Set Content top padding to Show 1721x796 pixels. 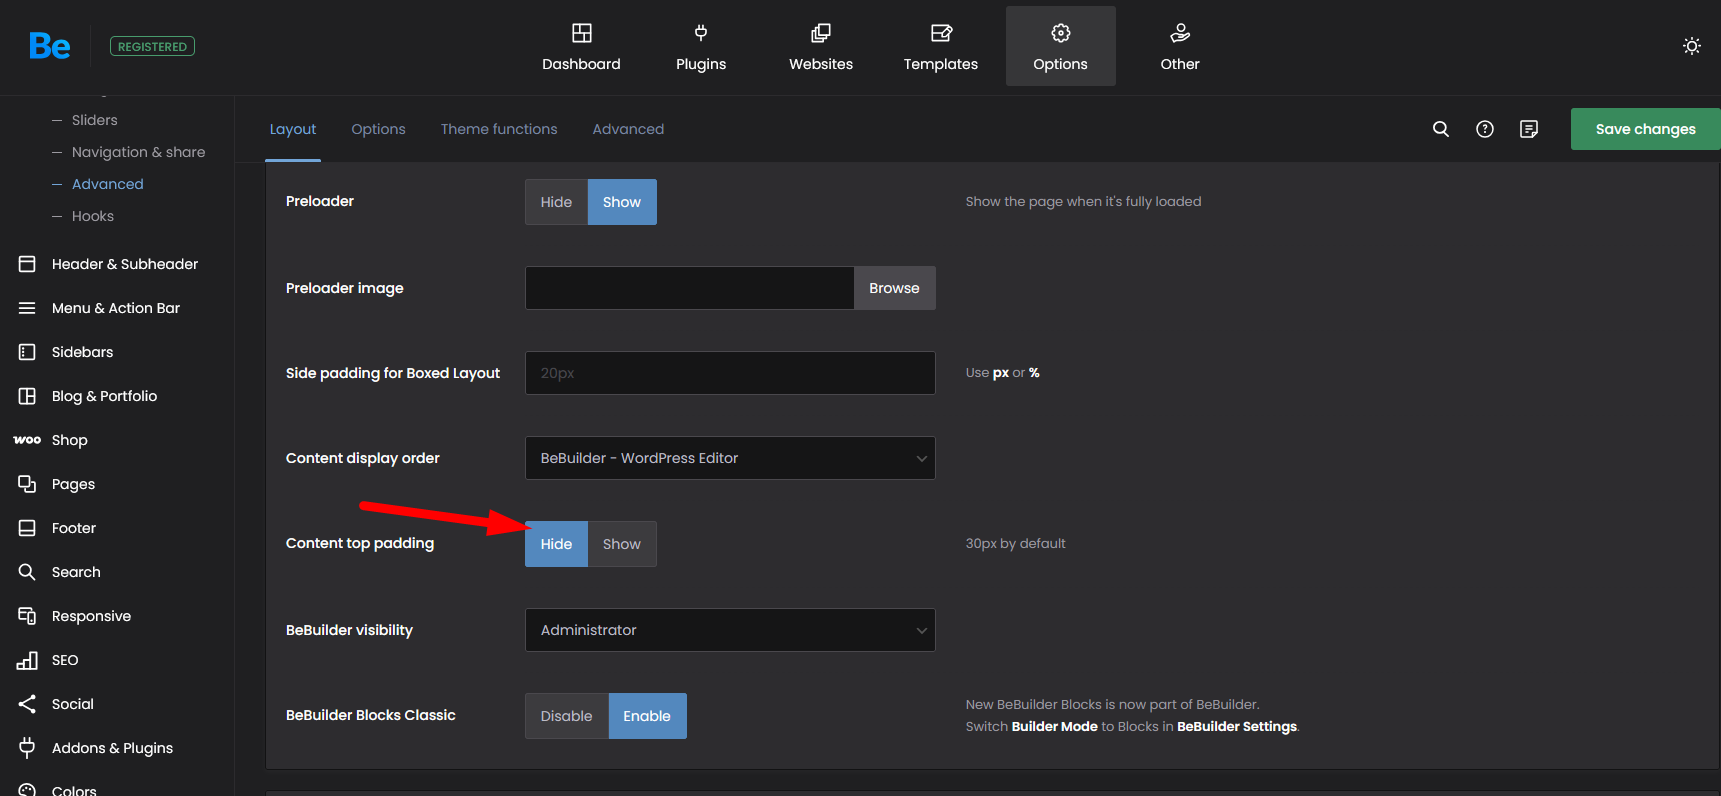point(621,544)
